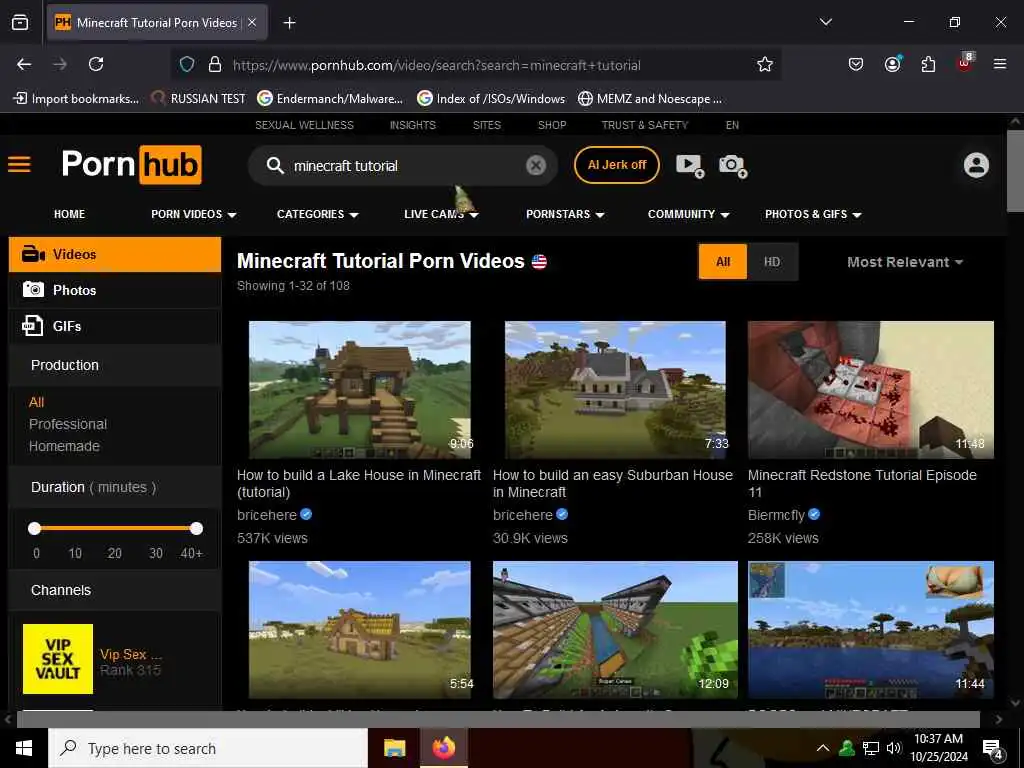Open File Explorer from taskbar
Image resolution: width=1024 pixels, height=768 pixels.
click(x=394, y=748)
